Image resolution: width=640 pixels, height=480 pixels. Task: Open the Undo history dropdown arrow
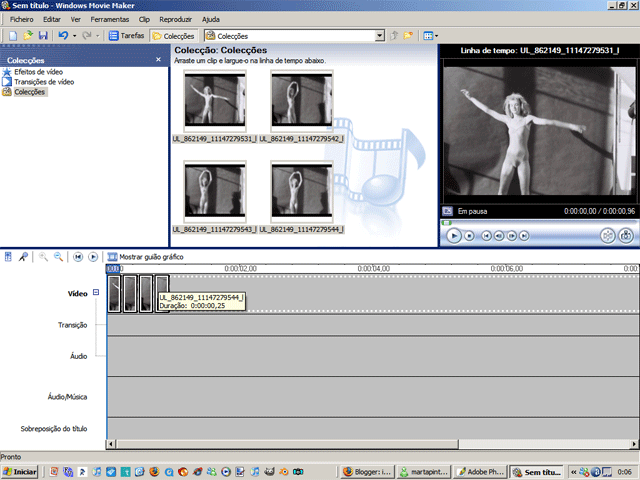(74, 36)
